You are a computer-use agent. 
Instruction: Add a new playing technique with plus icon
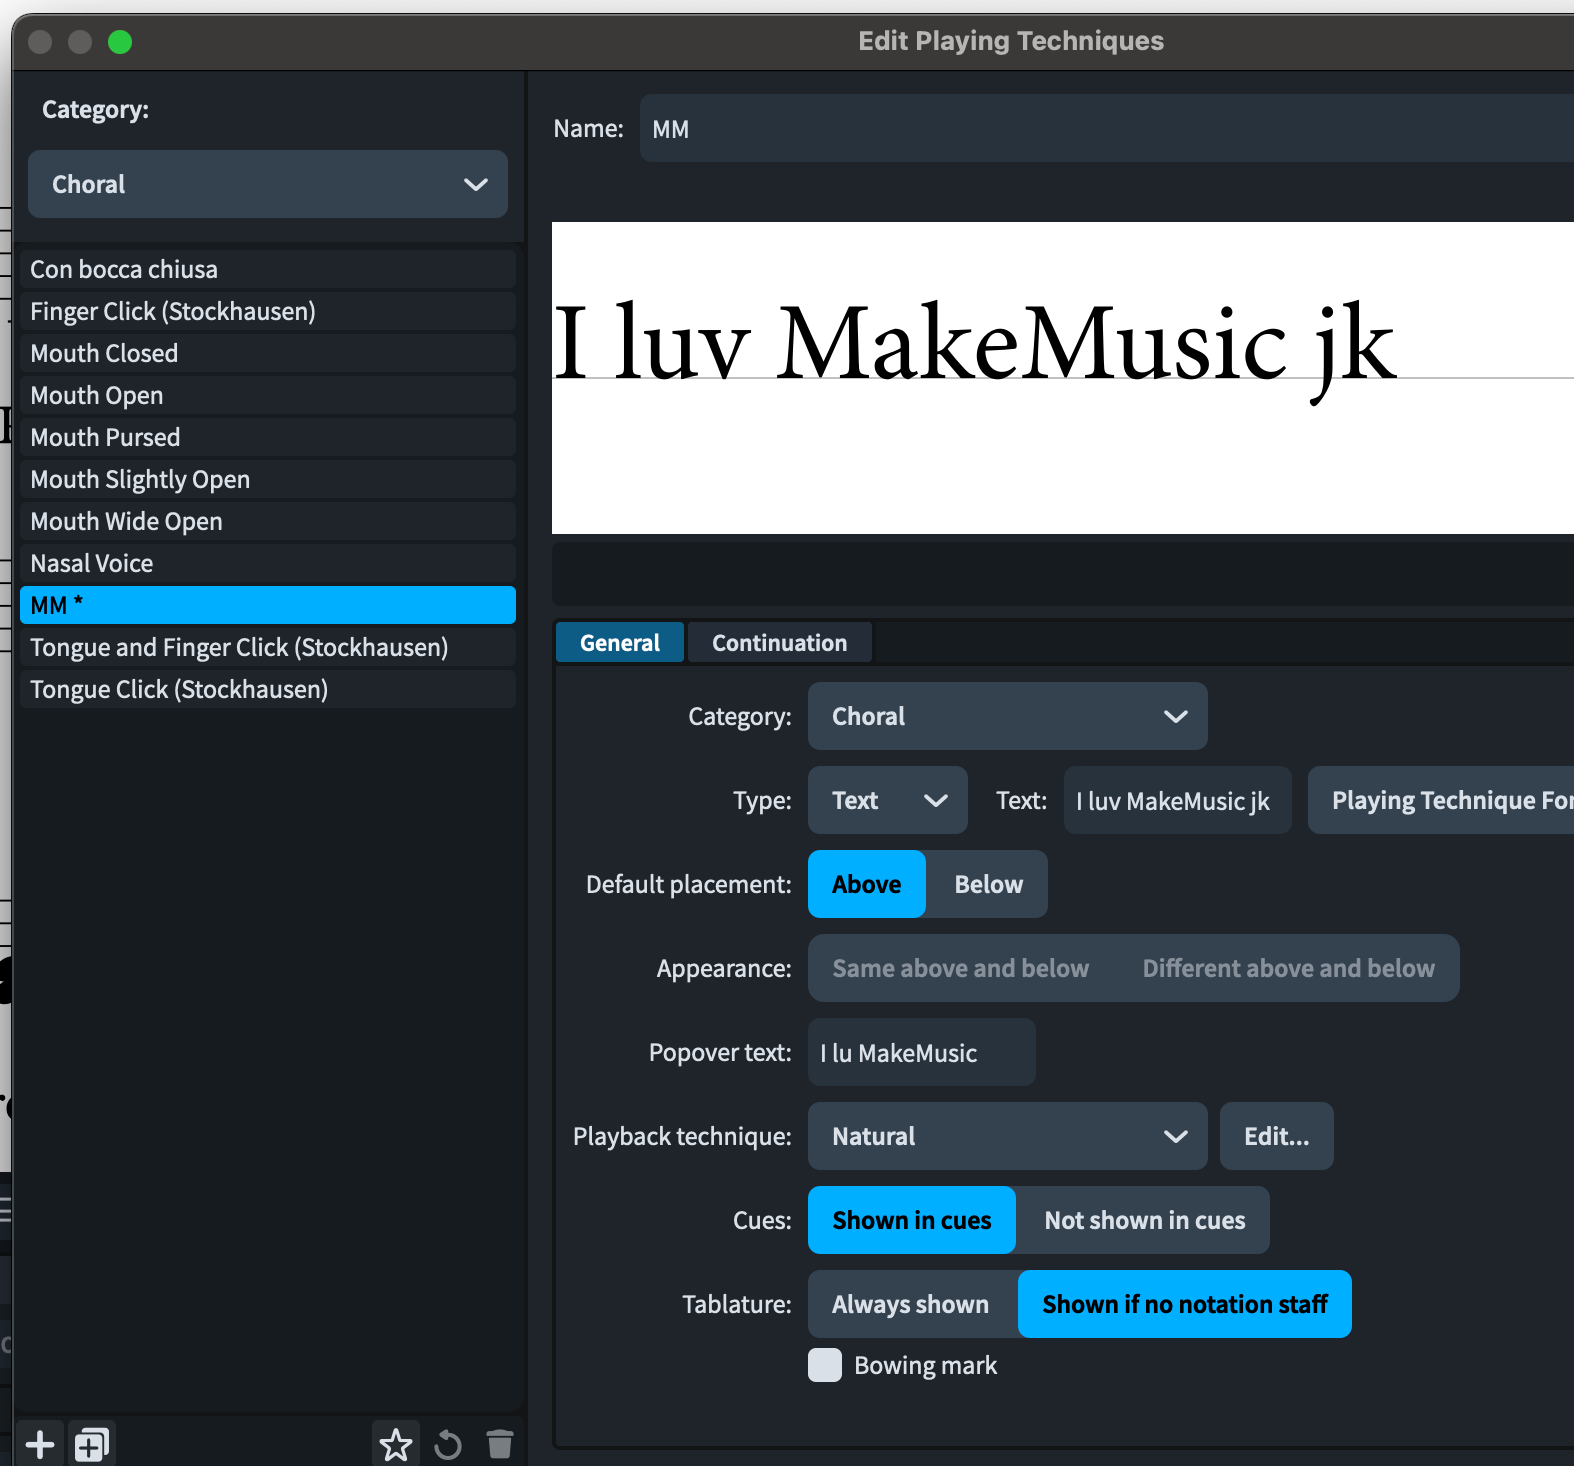pos(40,1444)
